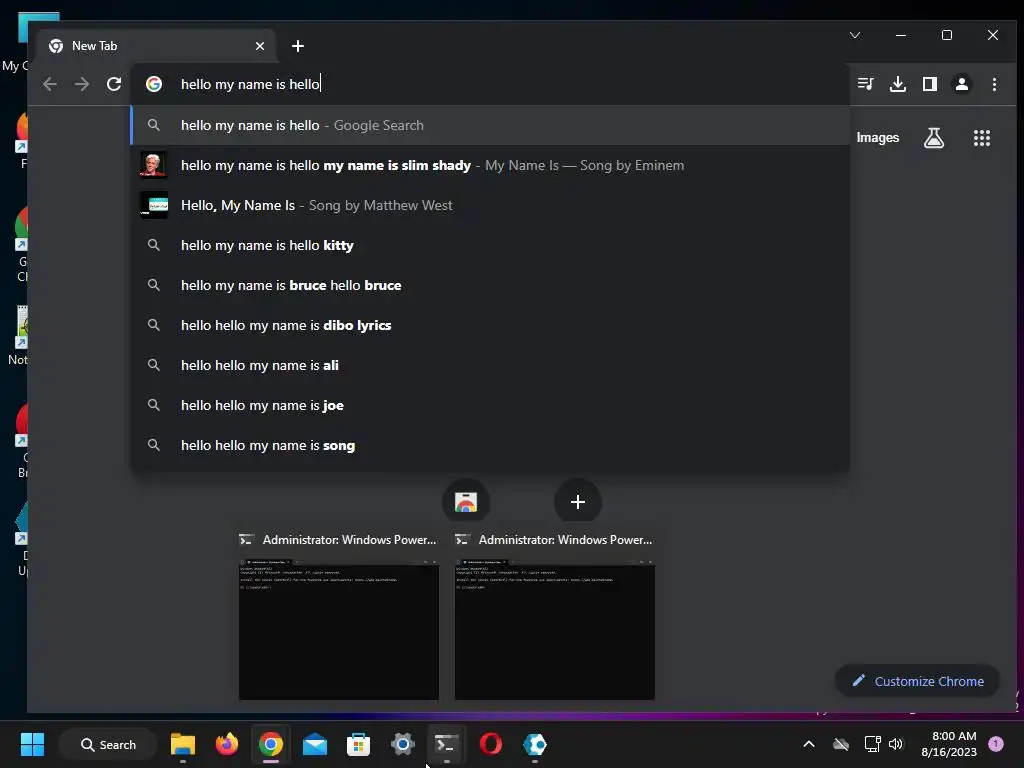Select the 'dibo lyrics' suggestion
Viewport: 1024px width, 768px height.
click(490, 325)
